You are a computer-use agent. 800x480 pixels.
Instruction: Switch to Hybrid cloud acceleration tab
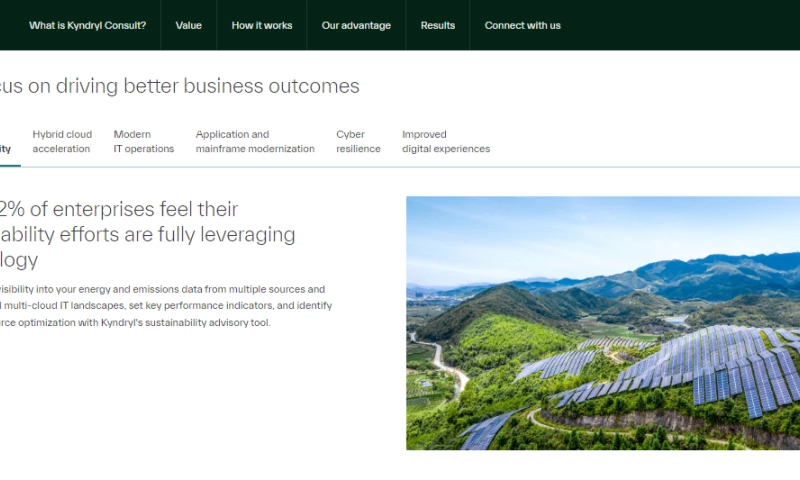[62, 141]
